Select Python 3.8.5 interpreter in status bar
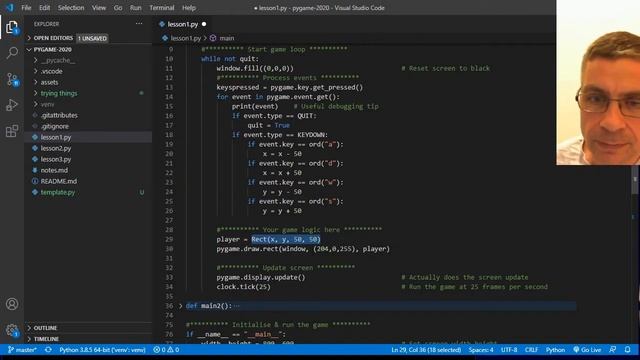The height and width of the screenshot is (360, 640). point(102,350)
